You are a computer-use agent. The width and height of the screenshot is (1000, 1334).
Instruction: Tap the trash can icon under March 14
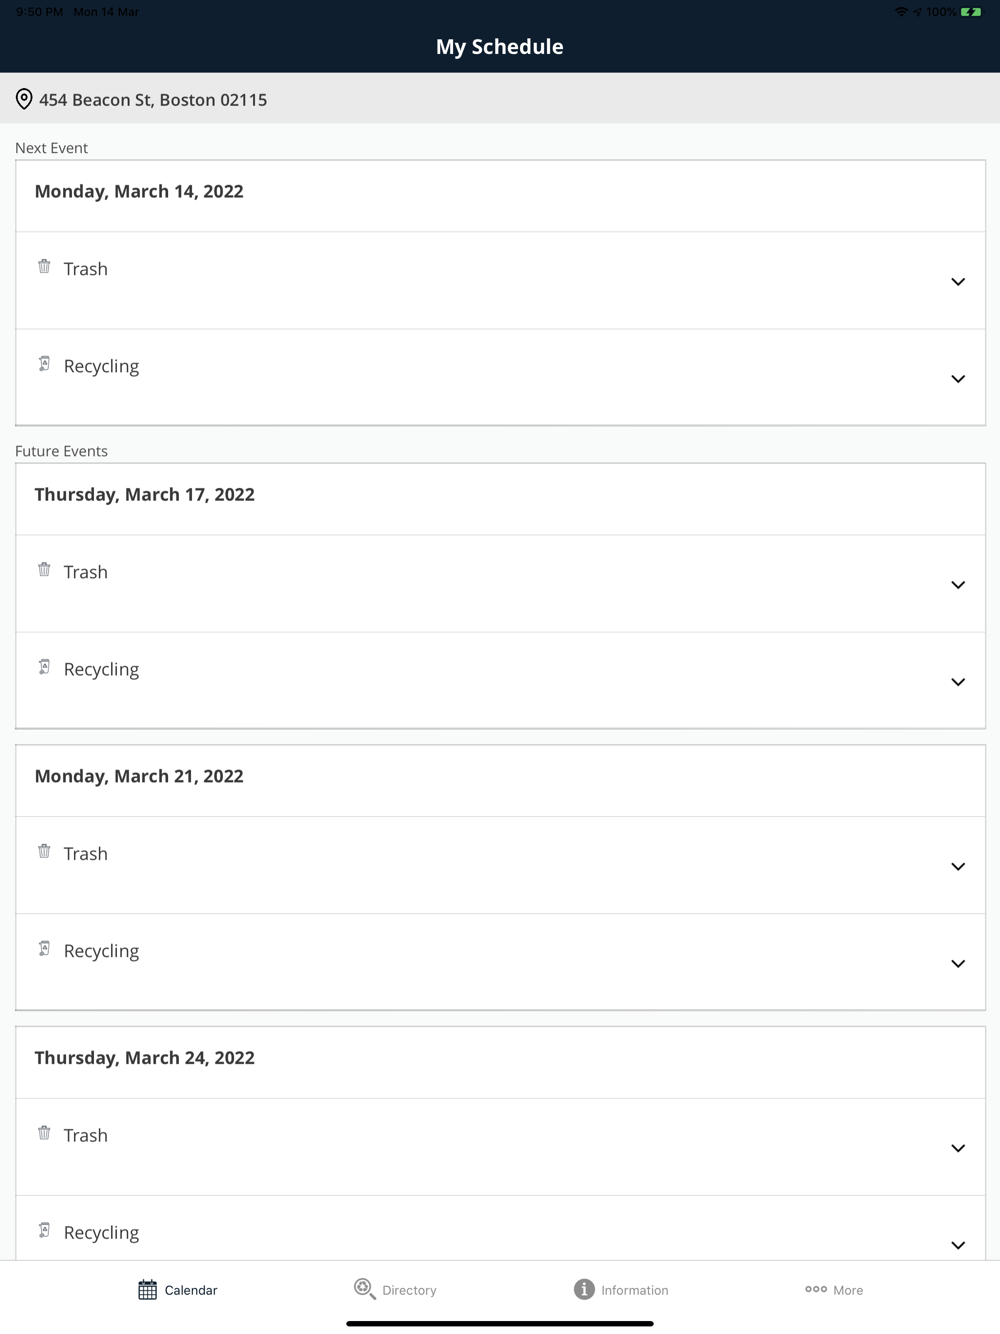click(x=44, y=266)
